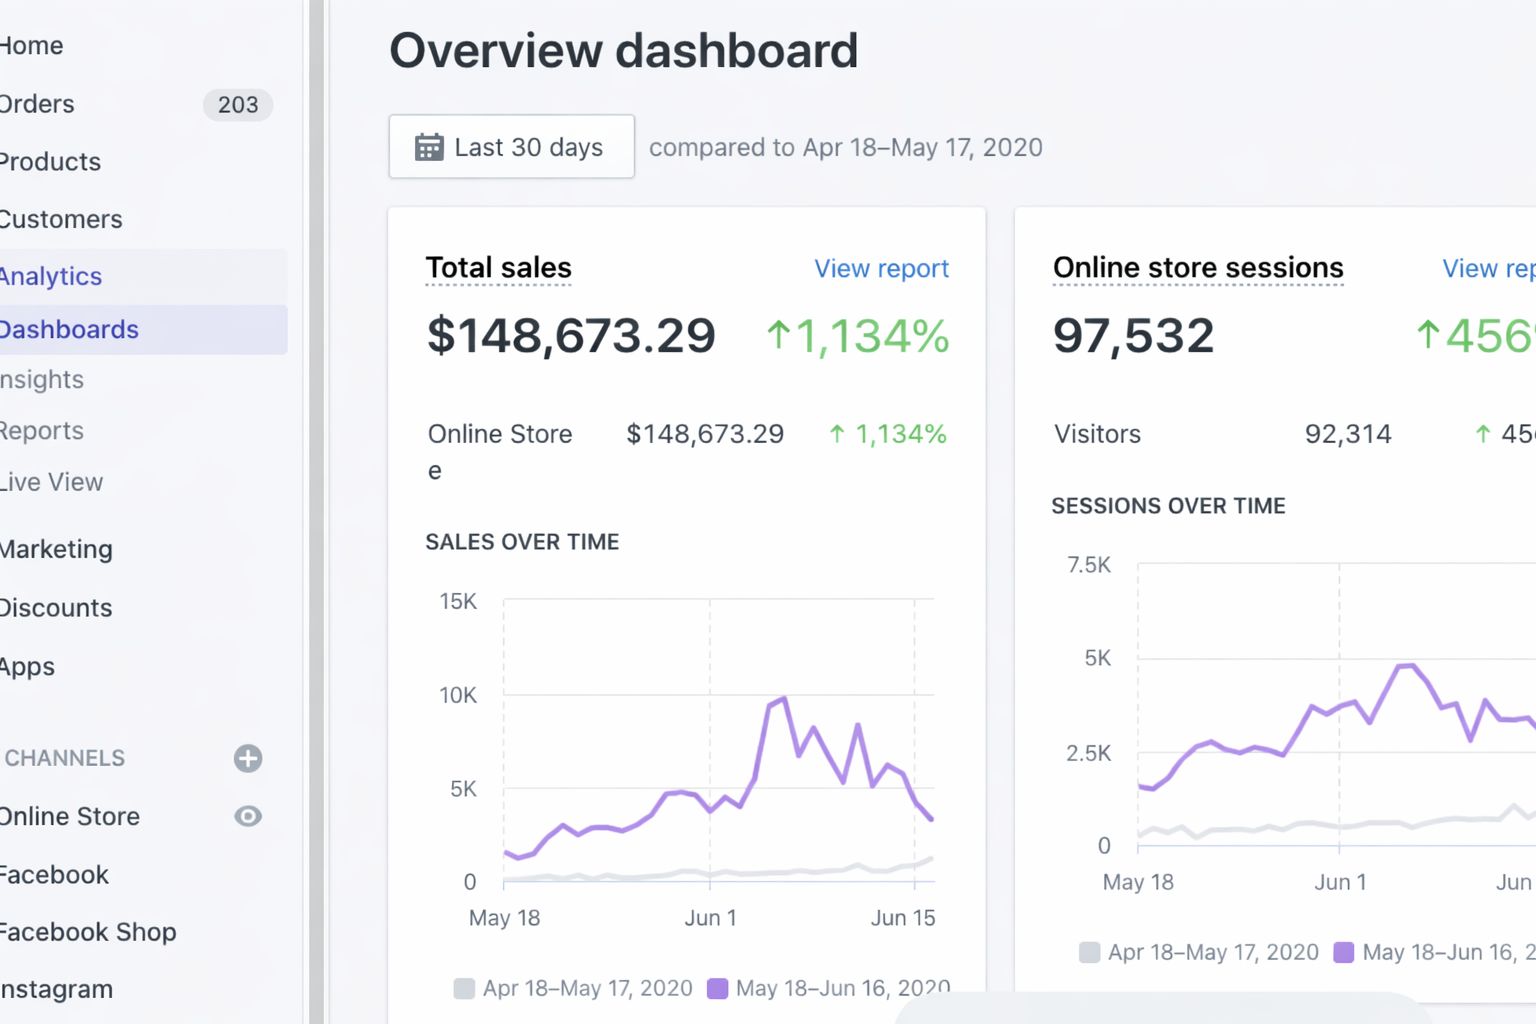
Task: Open the Last 30 days date range picker
Action: 511,146
